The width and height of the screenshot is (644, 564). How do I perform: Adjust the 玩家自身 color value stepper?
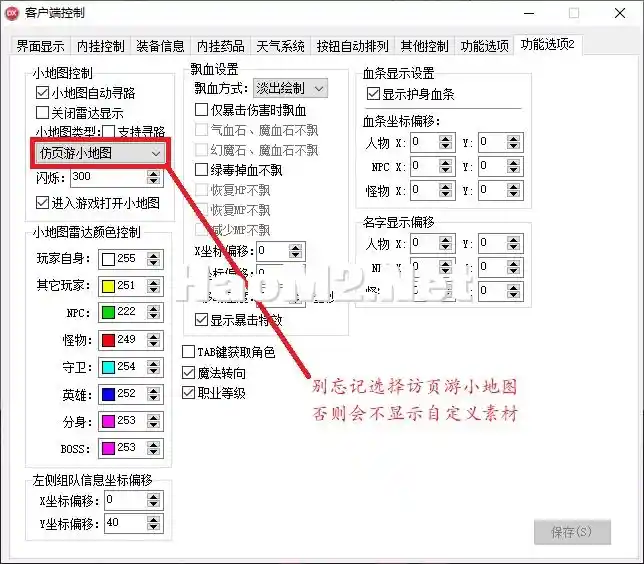coord(154,259)
